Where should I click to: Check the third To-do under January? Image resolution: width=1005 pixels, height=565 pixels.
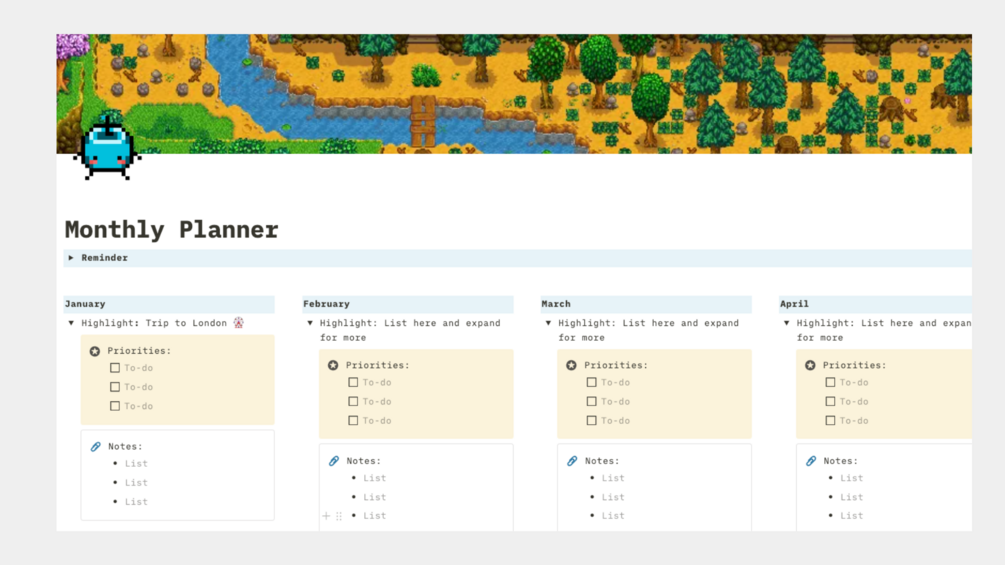click(x=115, y=406)
